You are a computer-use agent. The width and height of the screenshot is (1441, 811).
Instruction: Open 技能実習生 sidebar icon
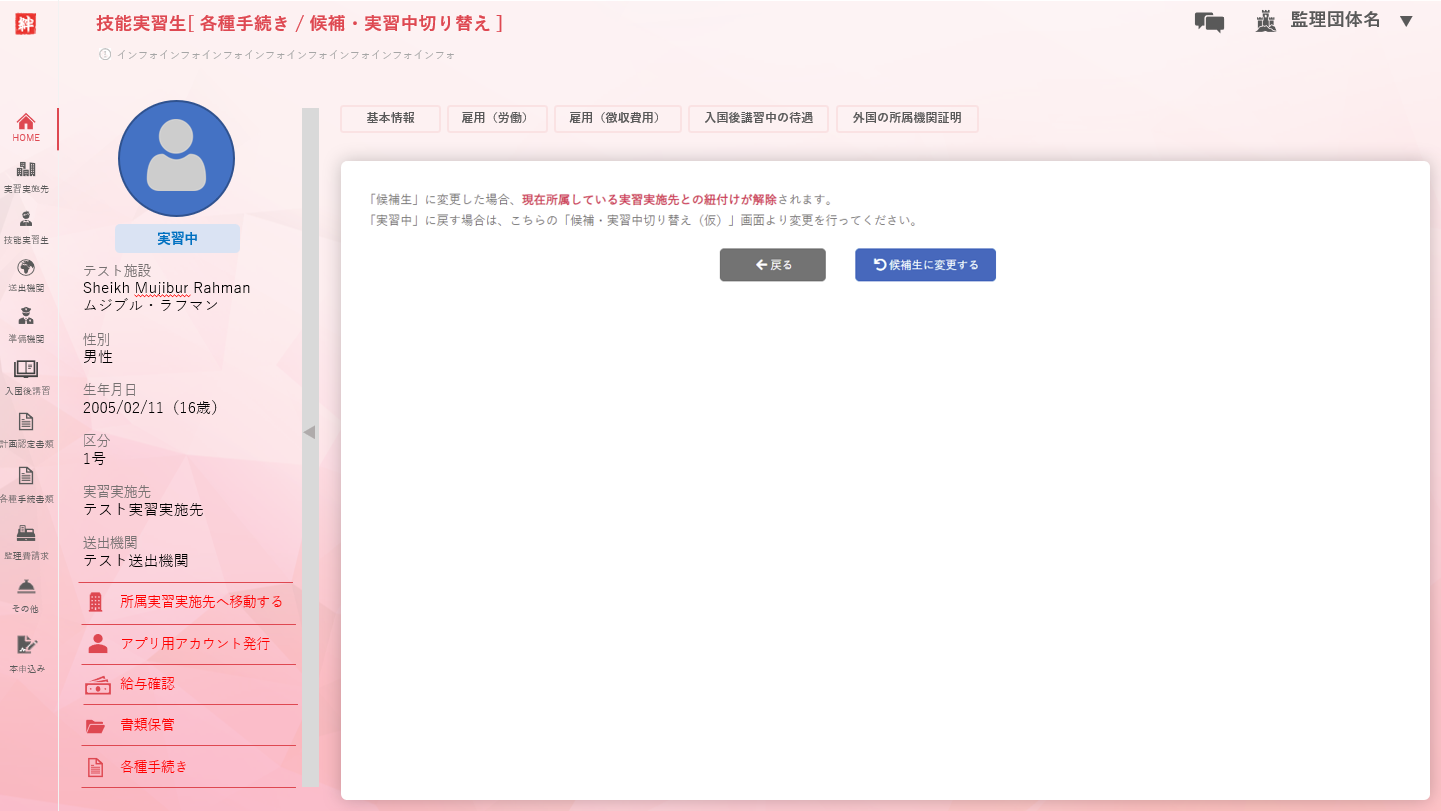coord(27,220)
